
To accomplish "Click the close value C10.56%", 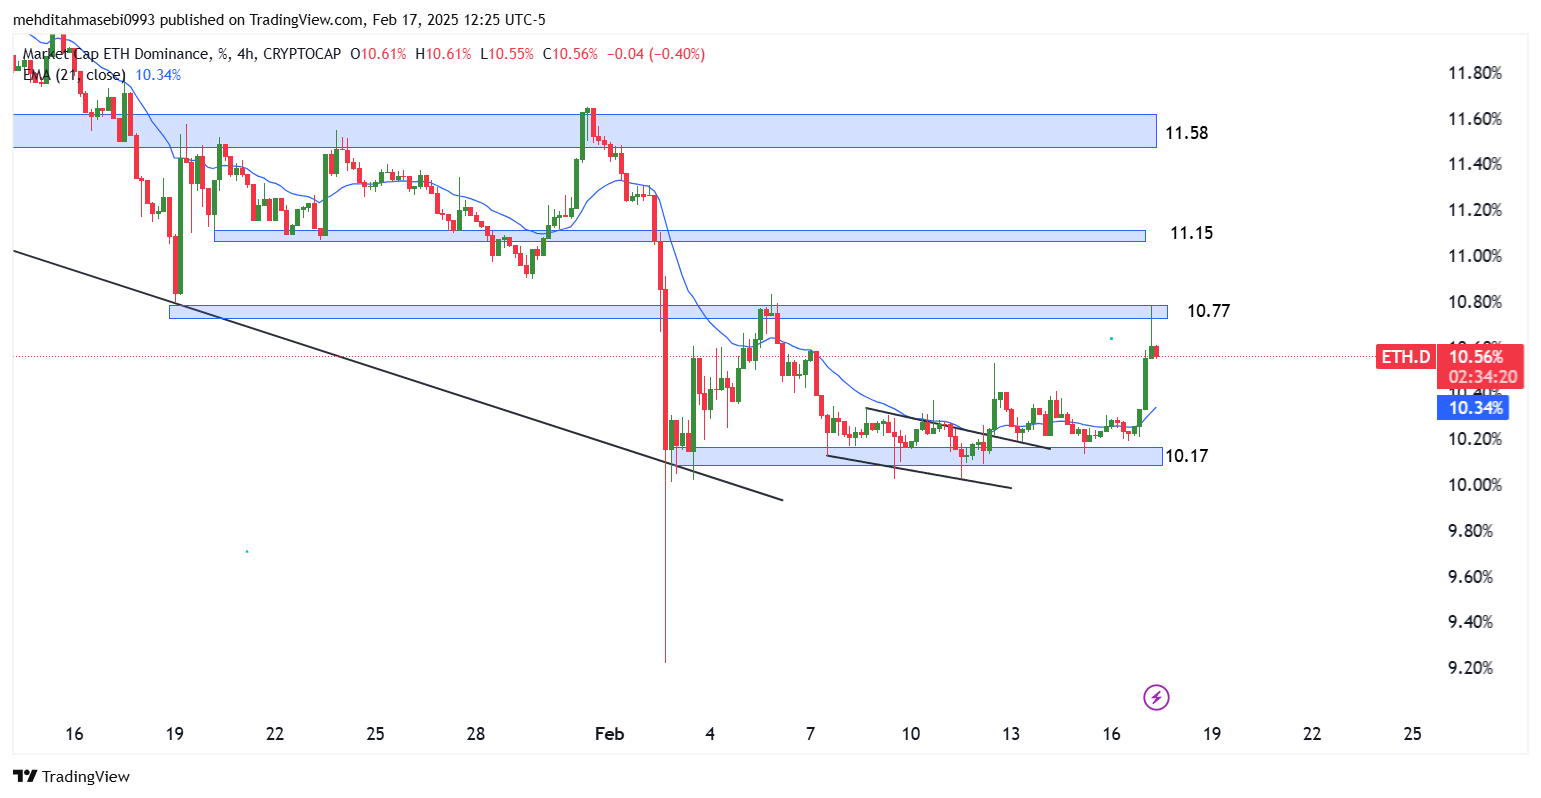I will coord(570,54).
